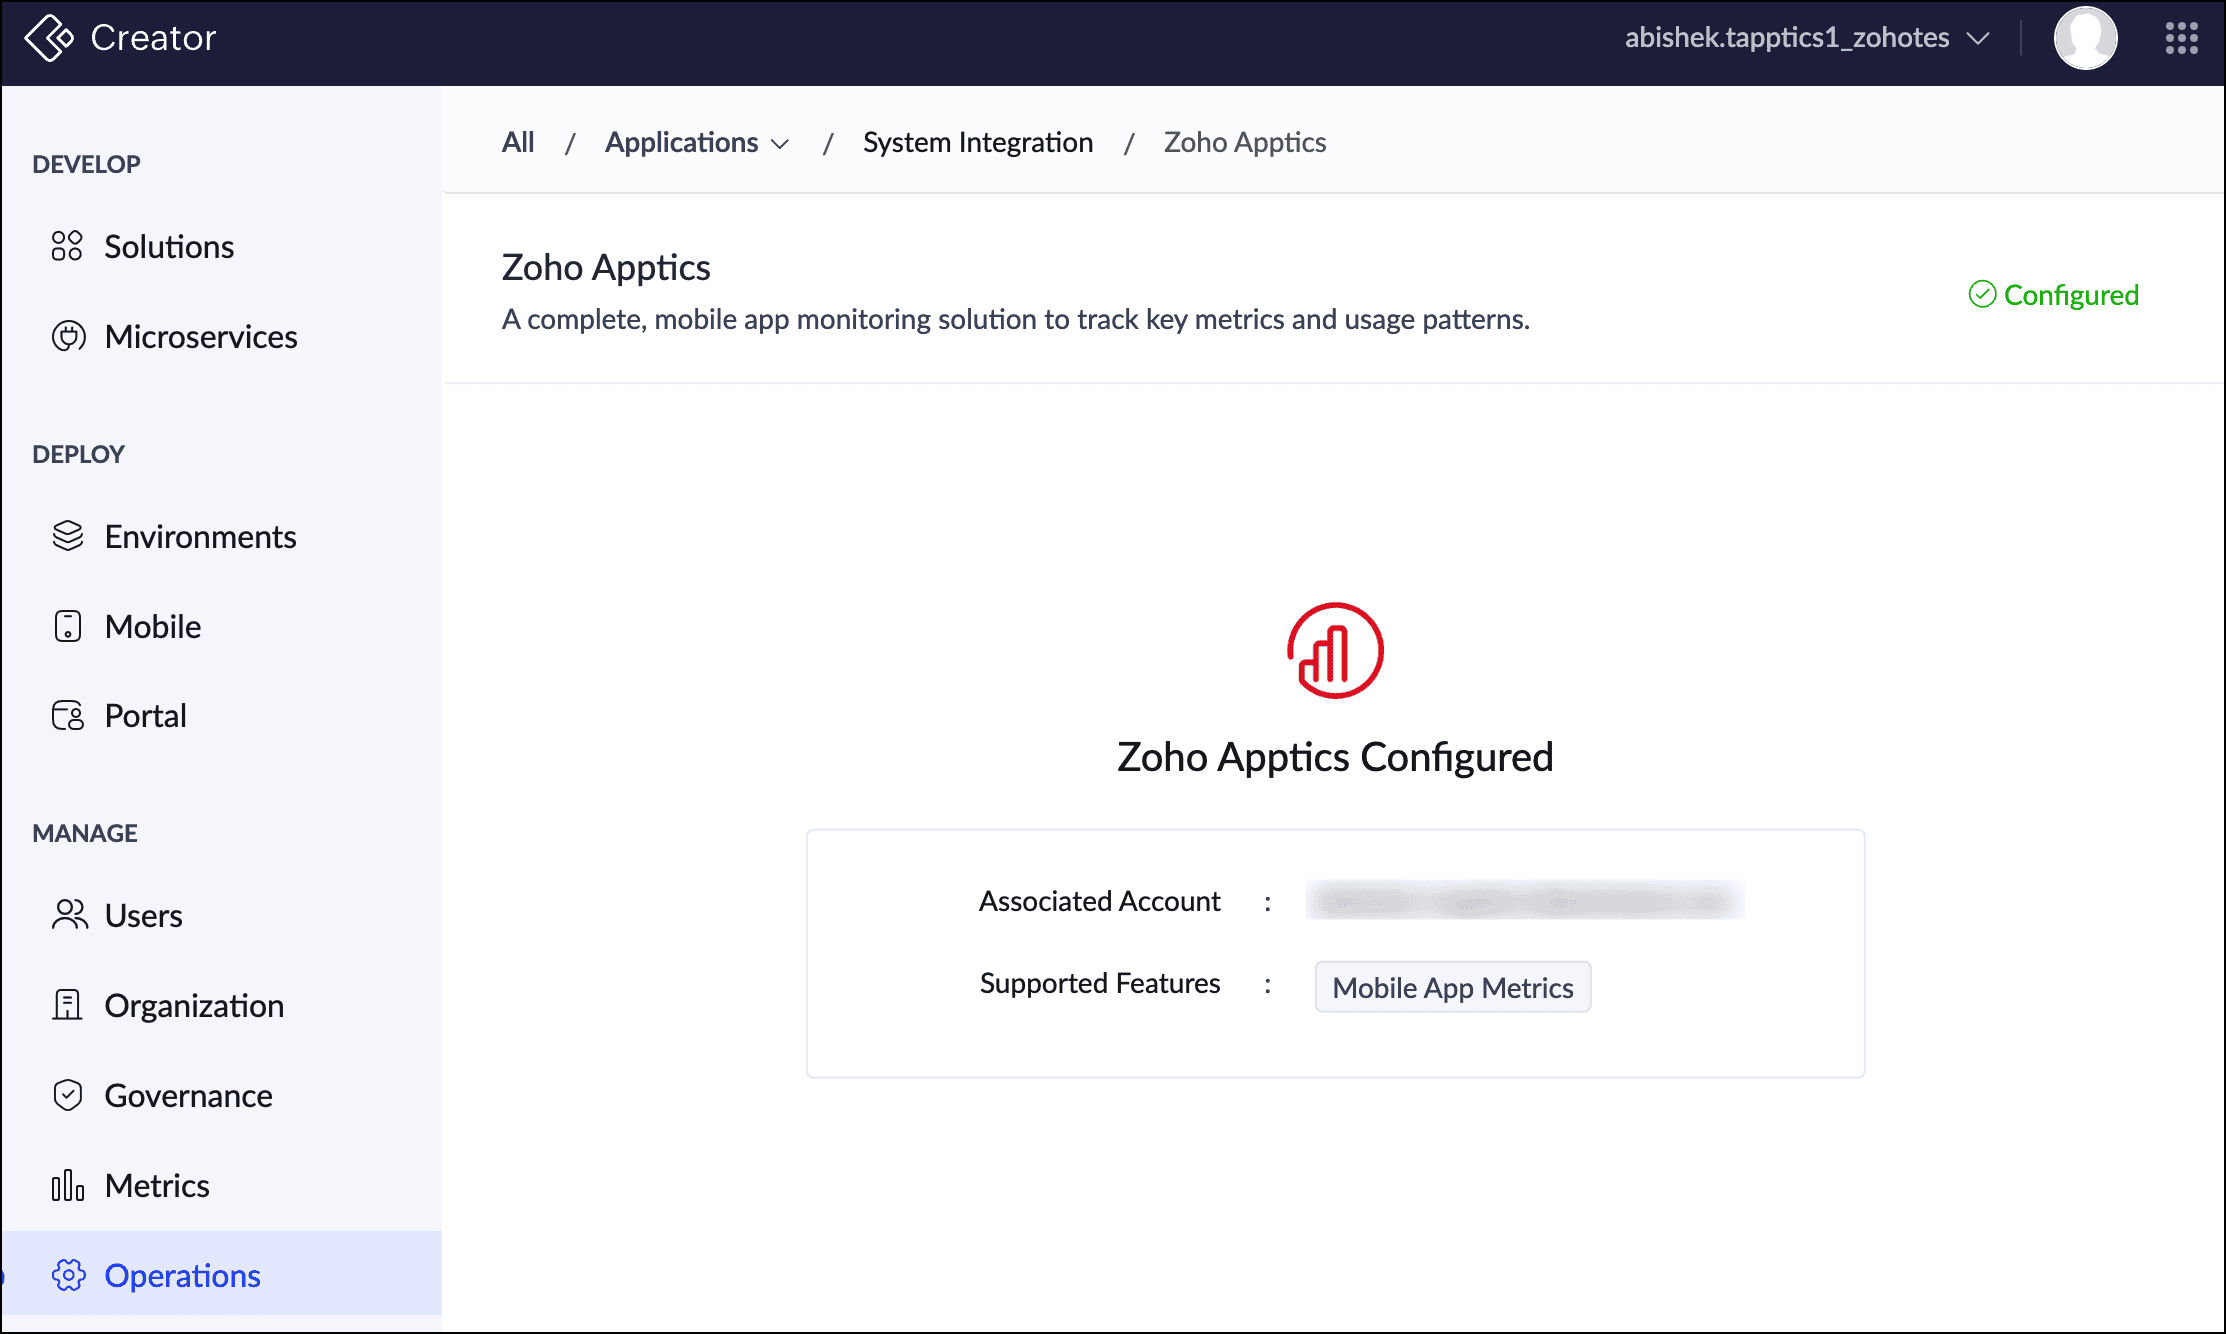2226x1334 pixels.
Task: Click the Users people icon
Action: tap(68, 915)
